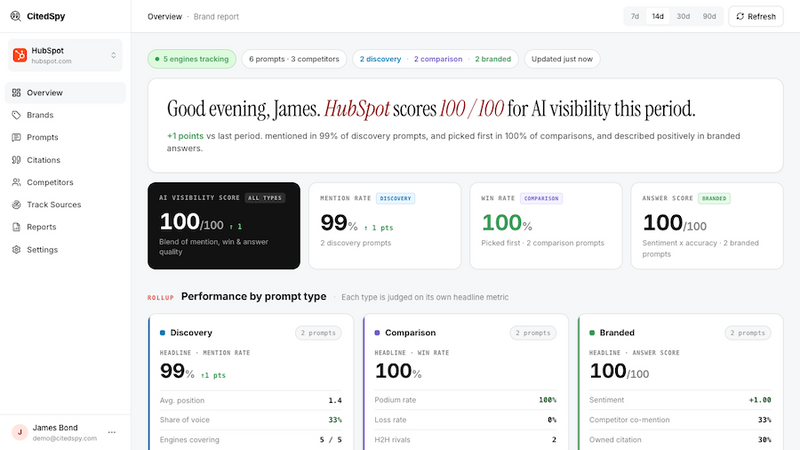Click the Loss rate row
The width and height of the screenshot is (800, 450).
(x=465, y=420)
